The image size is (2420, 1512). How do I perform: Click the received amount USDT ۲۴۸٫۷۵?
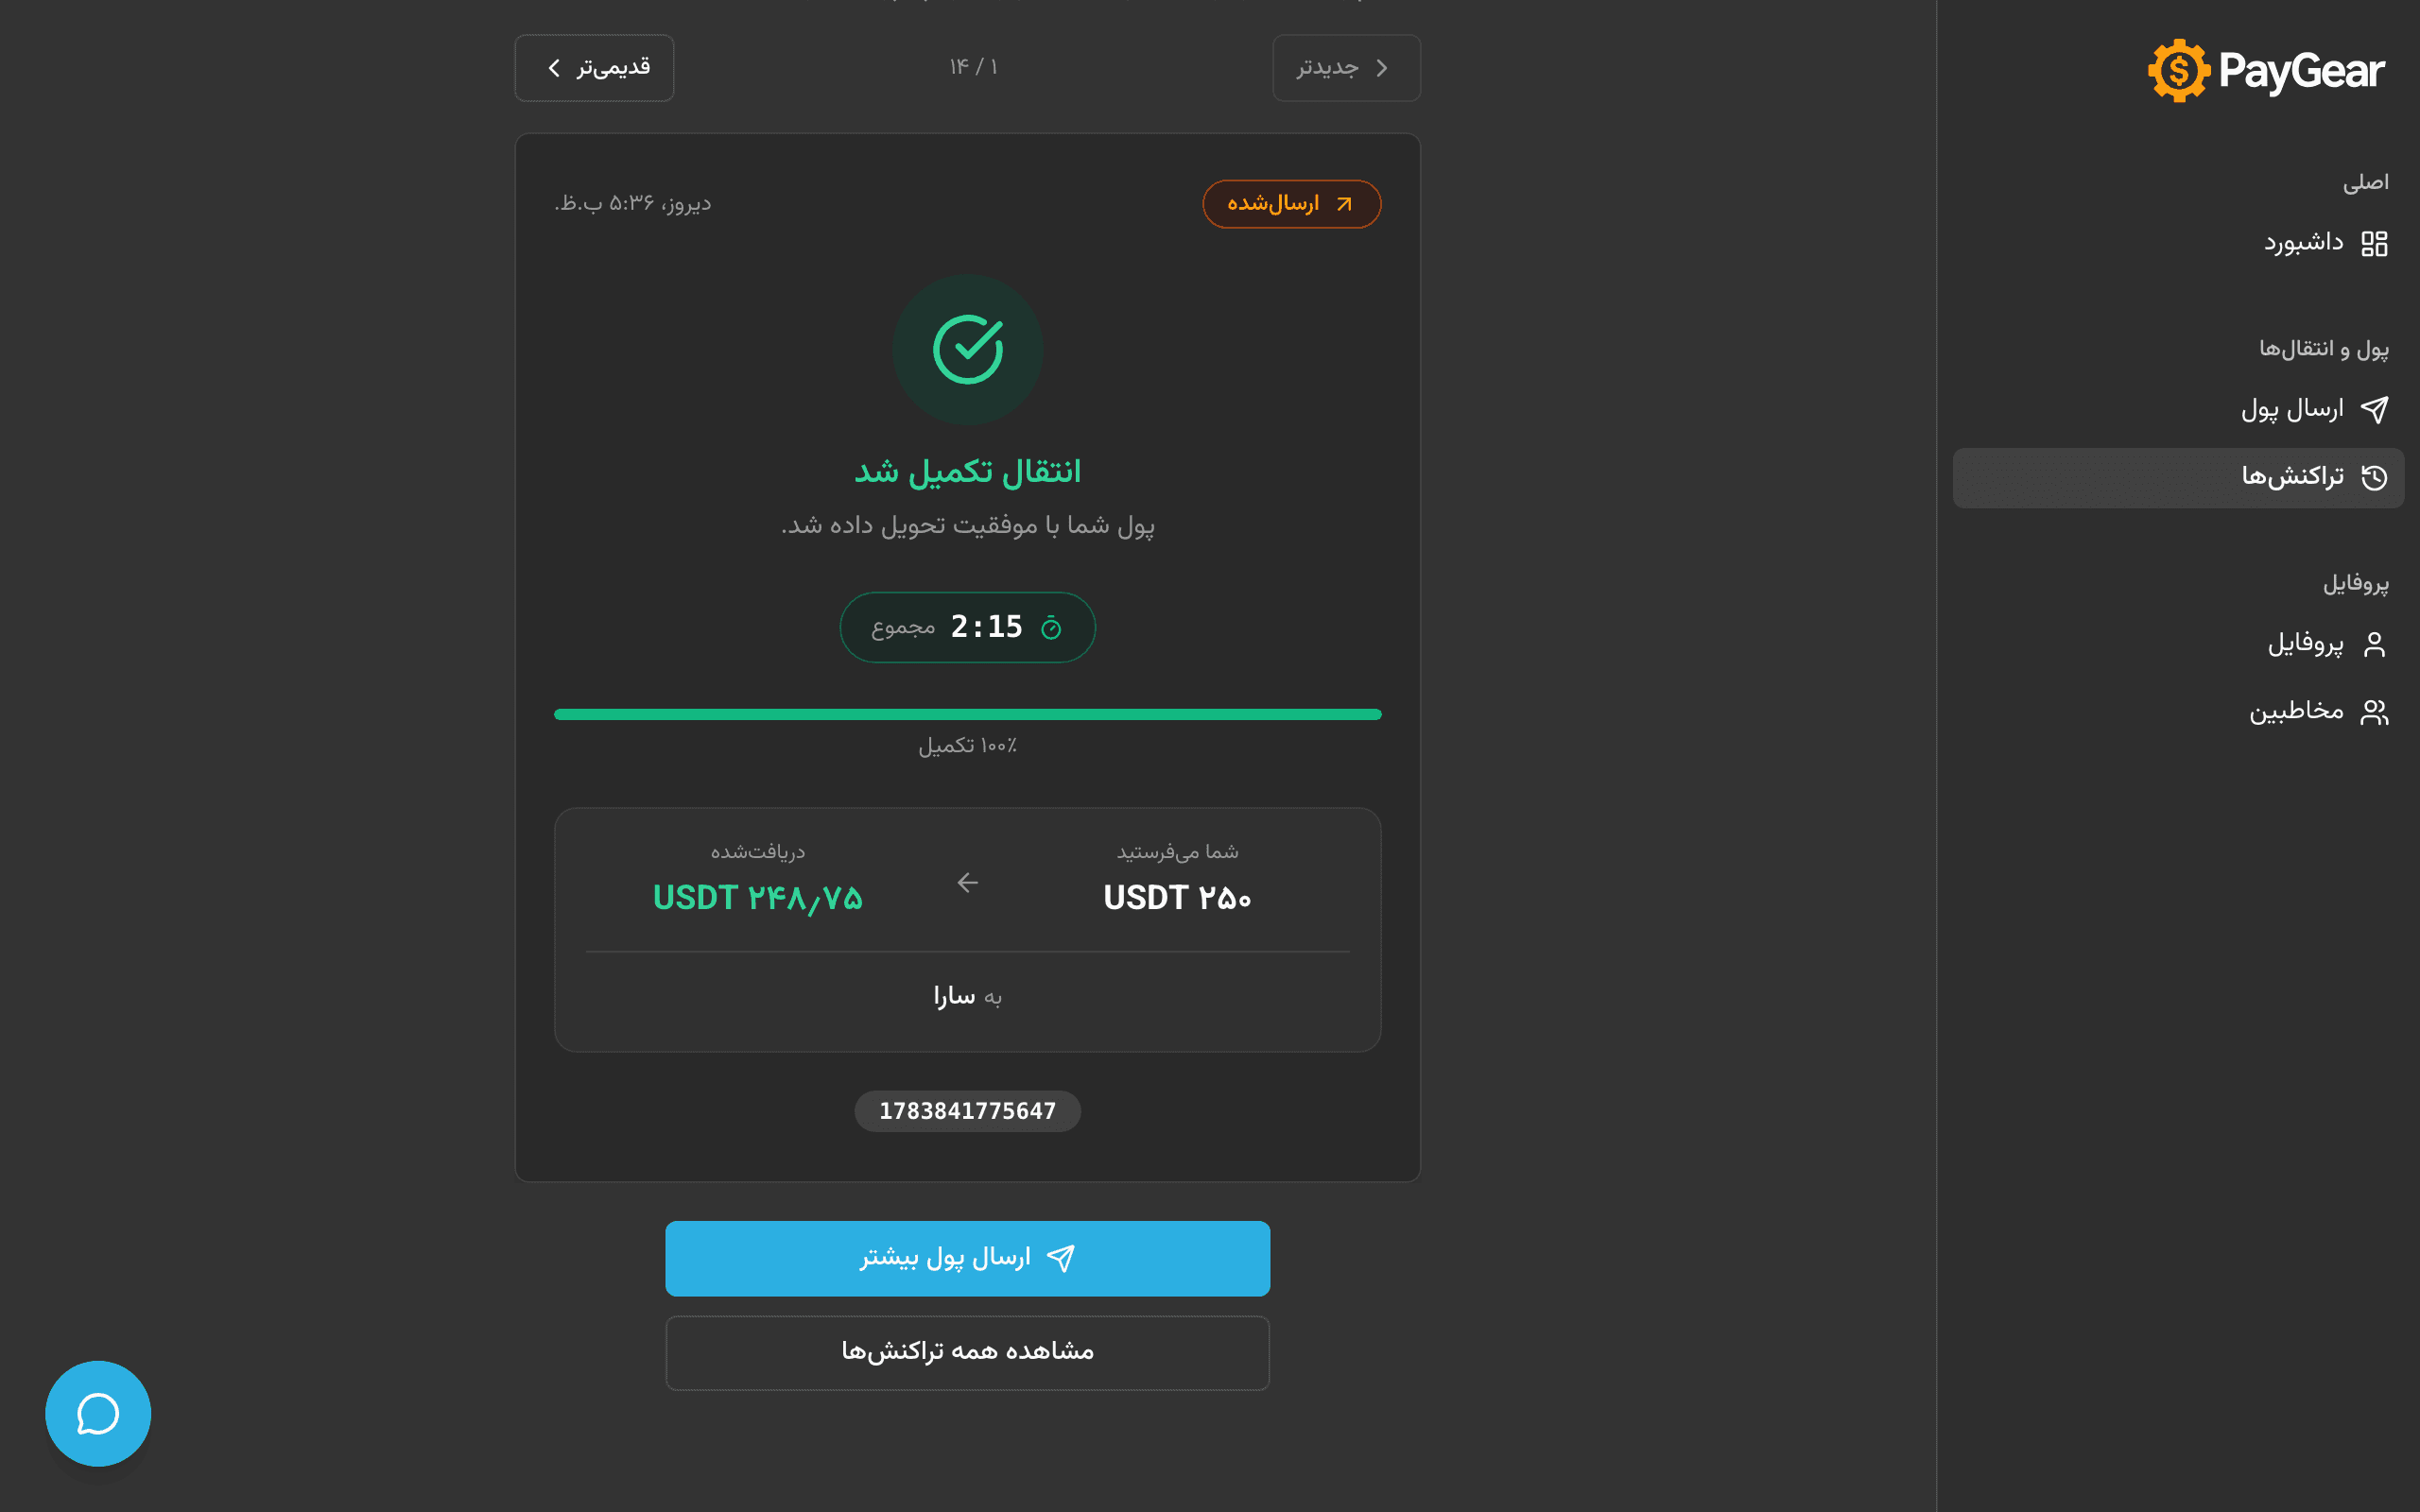point(757,898)
